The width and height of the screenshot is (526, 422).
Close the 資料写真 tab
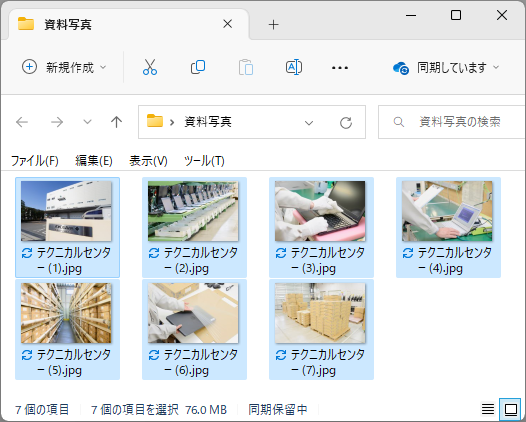click(x=227, y=24)
